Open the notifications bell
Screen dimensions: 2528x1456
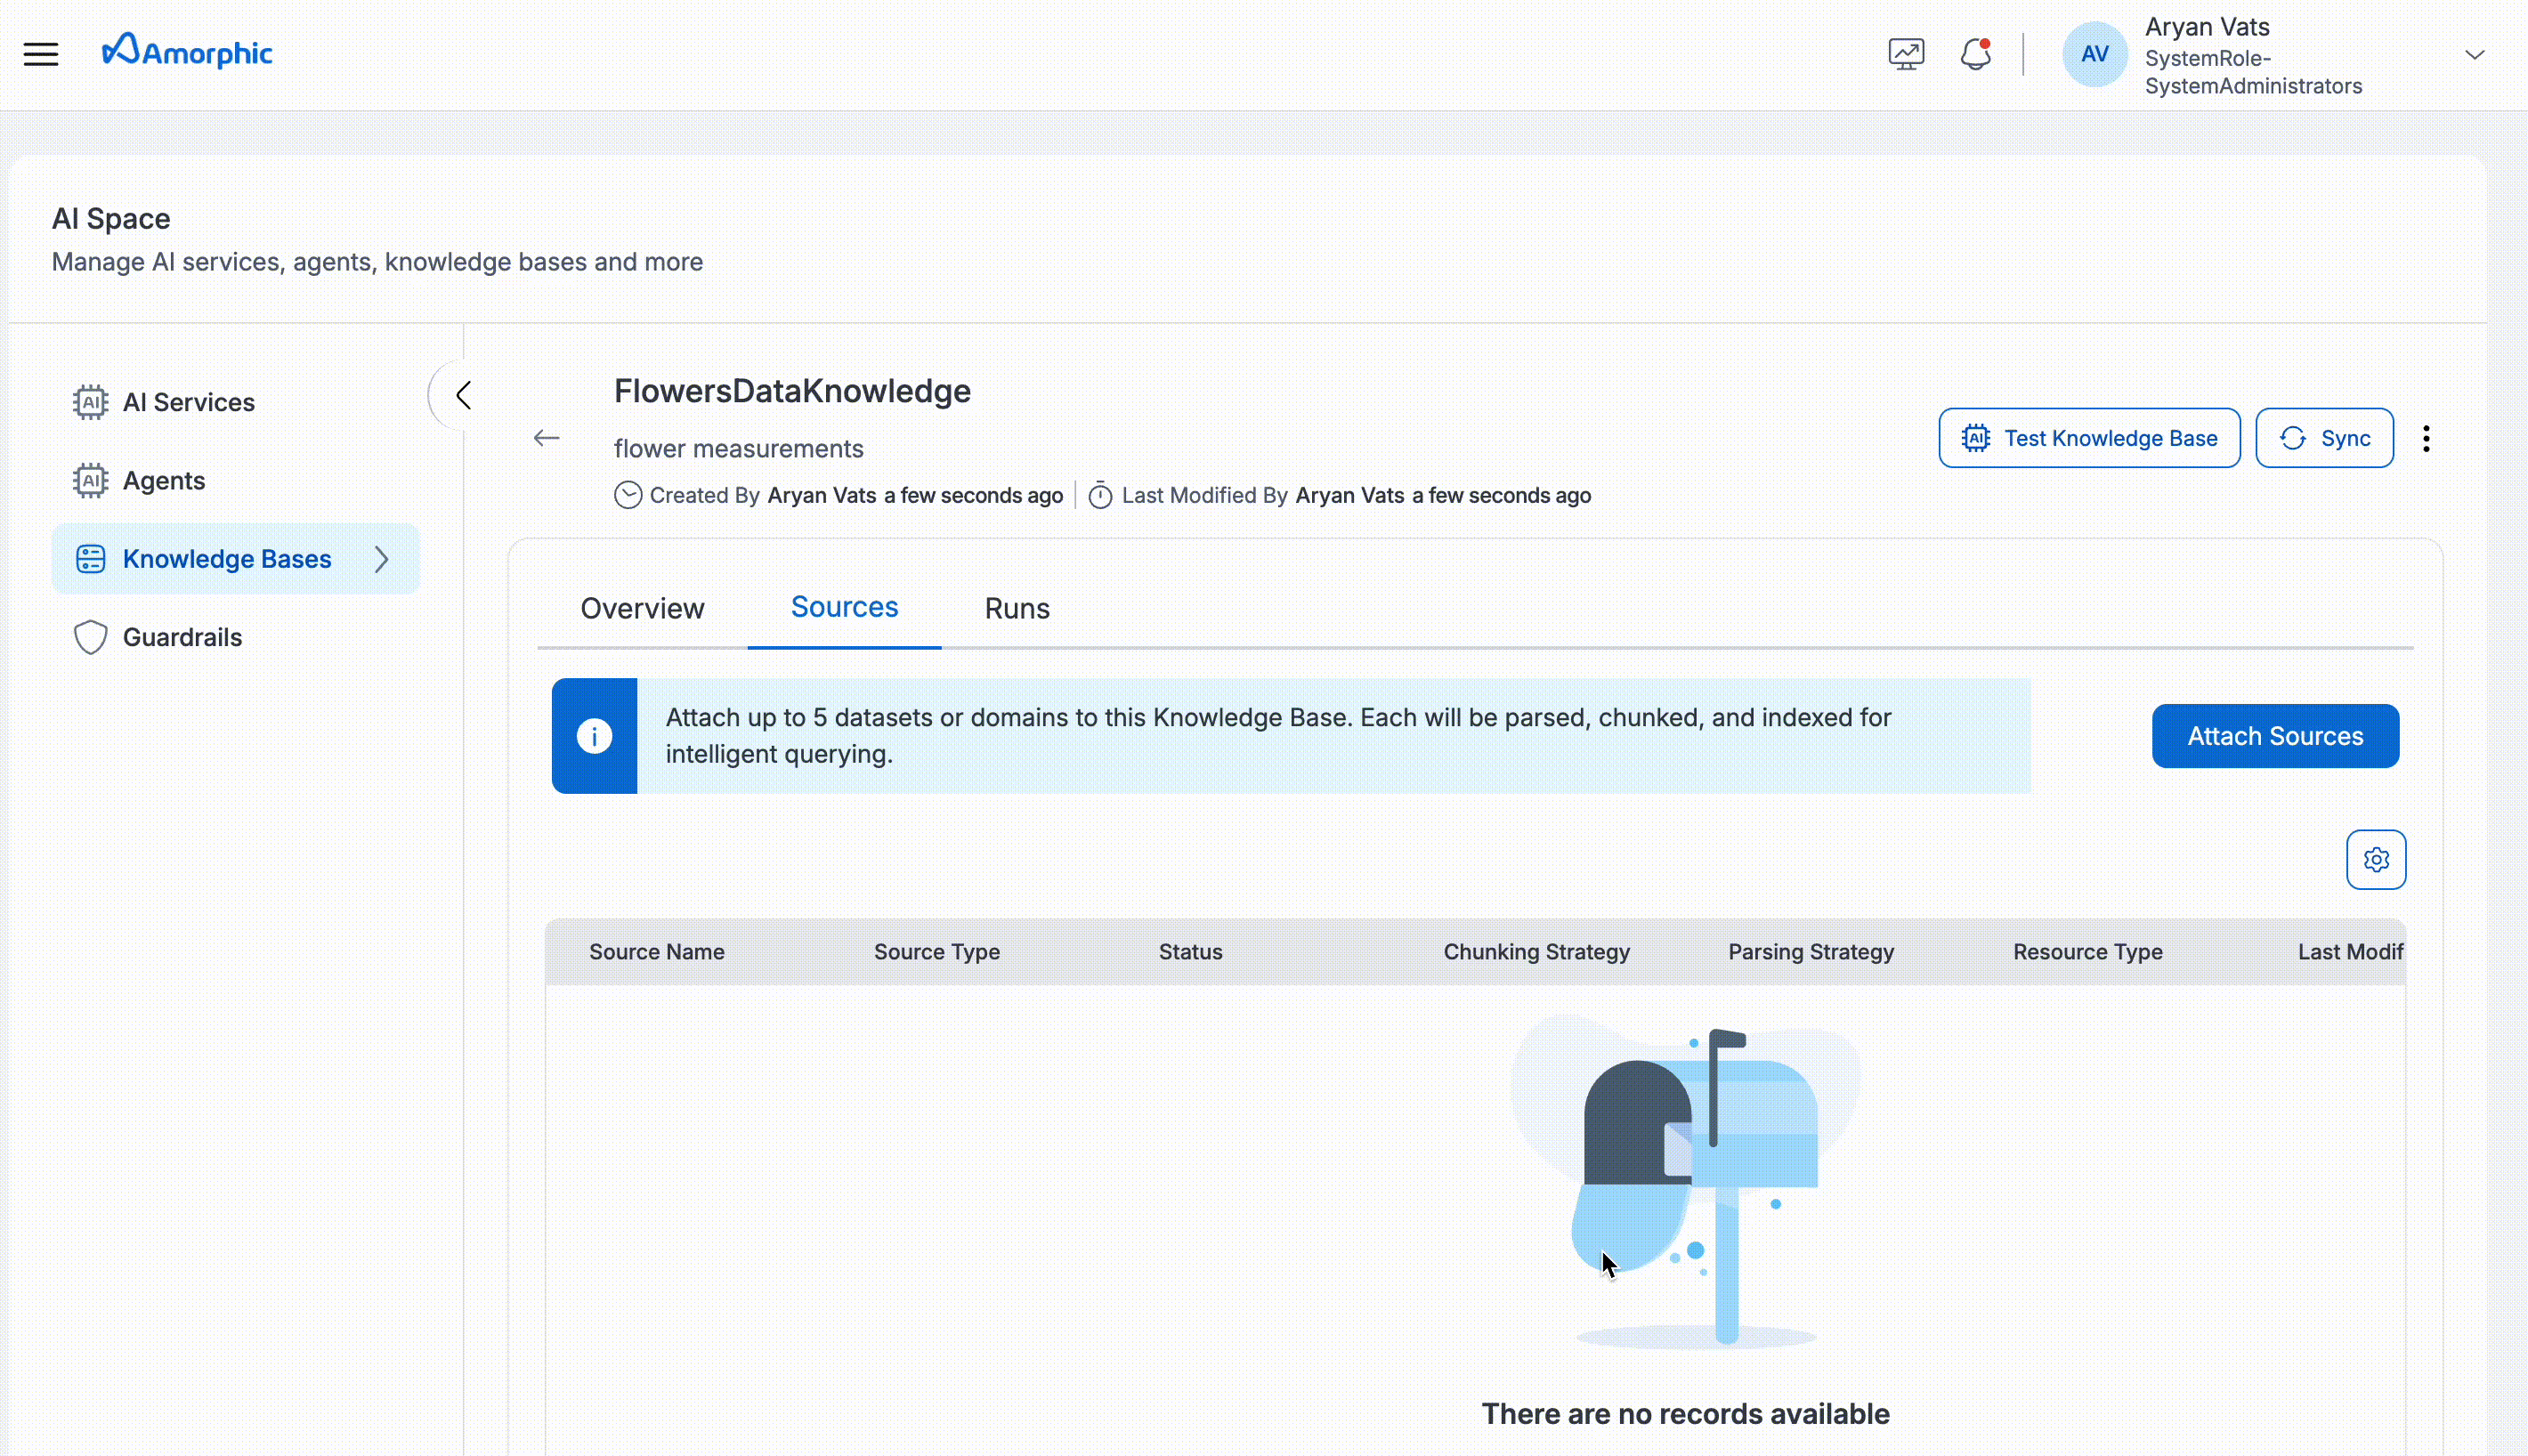[x=1974, y=53]
